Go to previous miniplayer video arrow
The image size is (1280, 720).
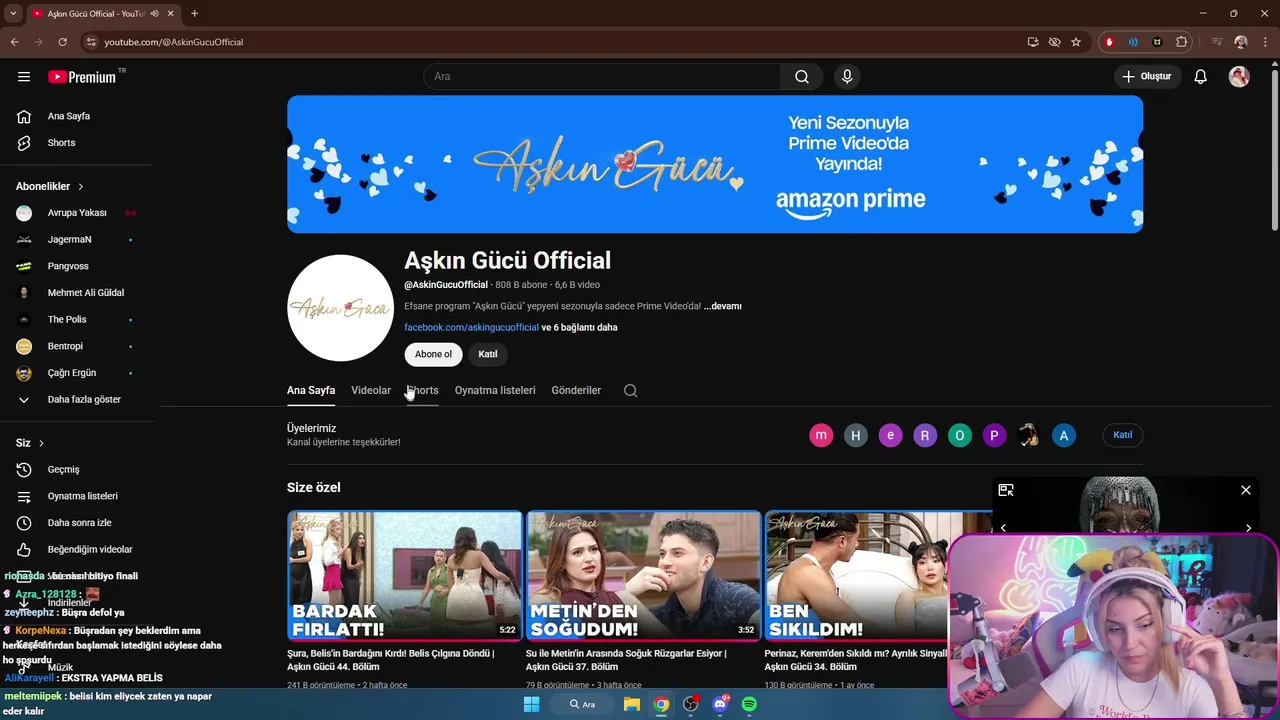pos(1003,528)
